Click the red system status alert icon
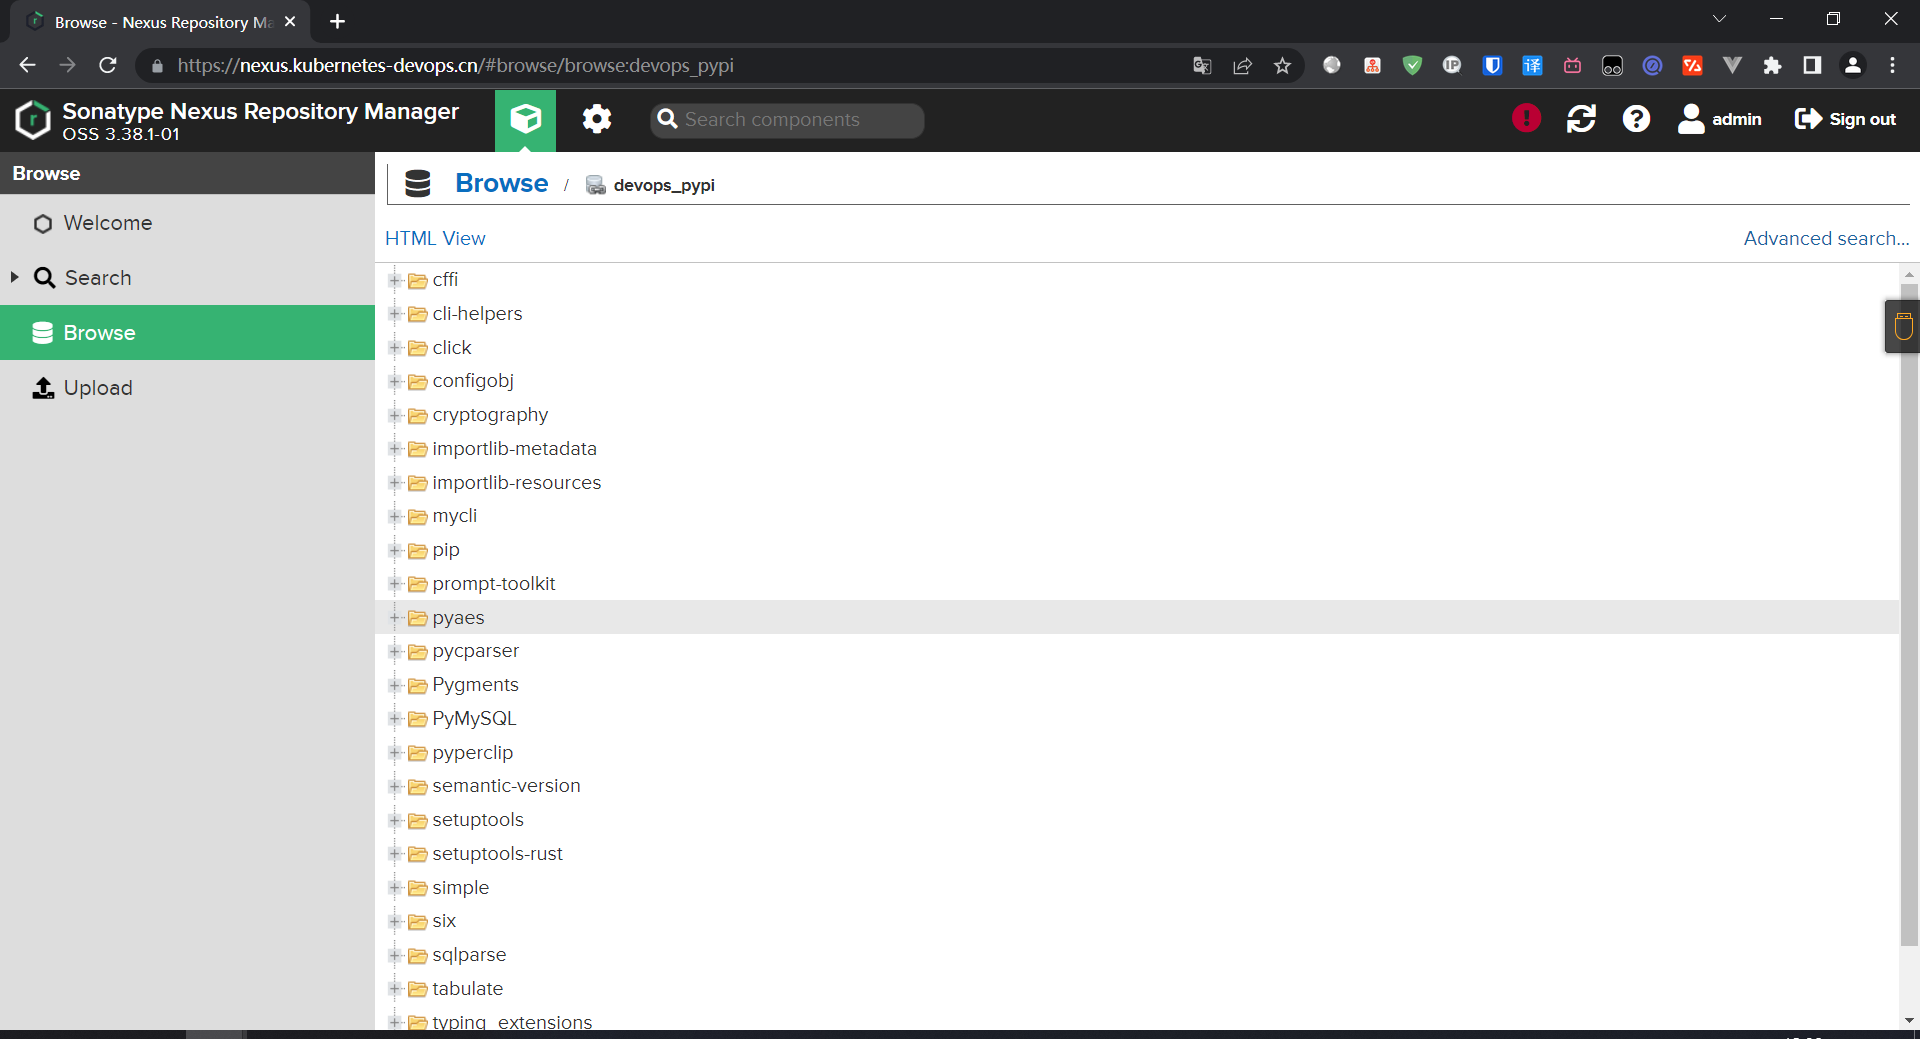The image size is (1920, 1039). (1526, 119)
